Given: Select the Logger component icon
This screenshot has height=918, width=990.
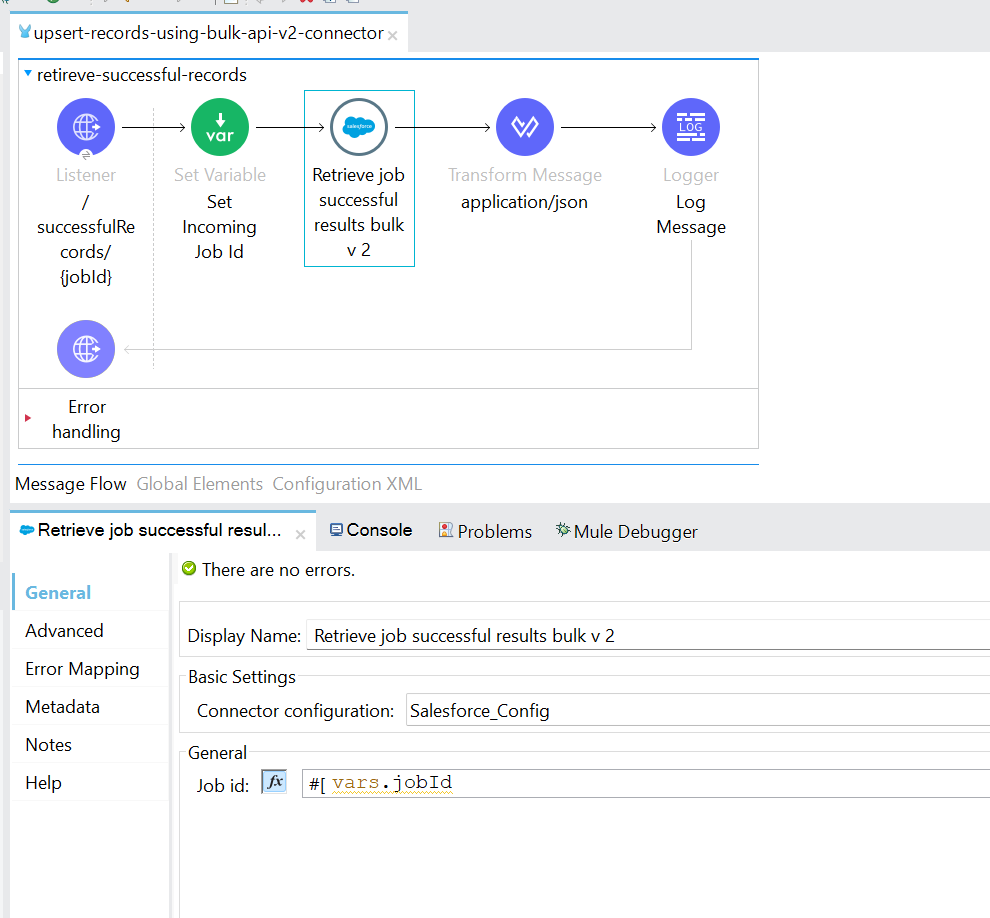Looking at the screenshot, I should [x=691, y=127].
